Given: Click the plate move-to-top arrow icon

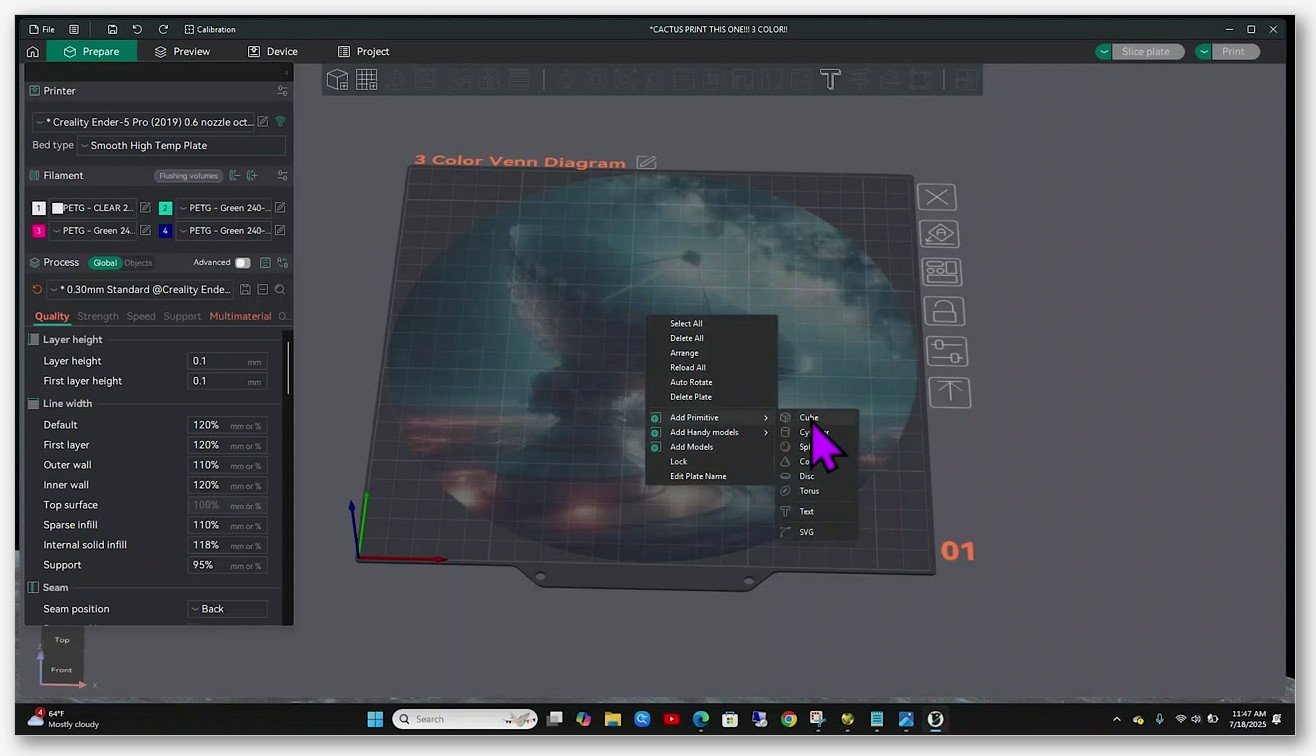Looking at the screenshot, I should coord(949,392).
